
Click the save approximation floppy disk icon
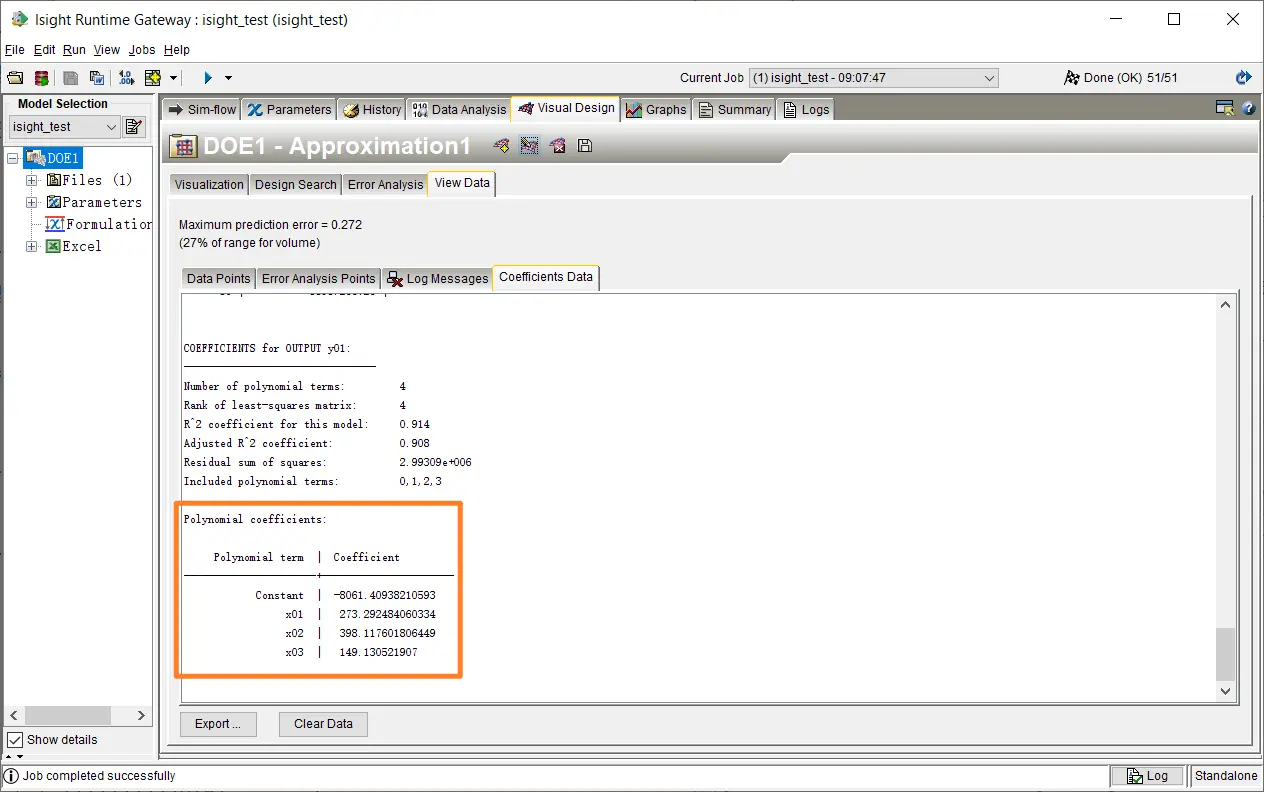(x=585, y=146)
